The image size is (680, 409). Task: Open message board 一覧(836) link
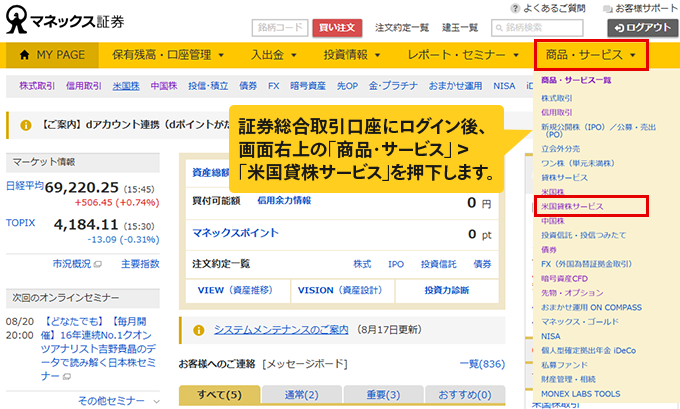(482, 364)
